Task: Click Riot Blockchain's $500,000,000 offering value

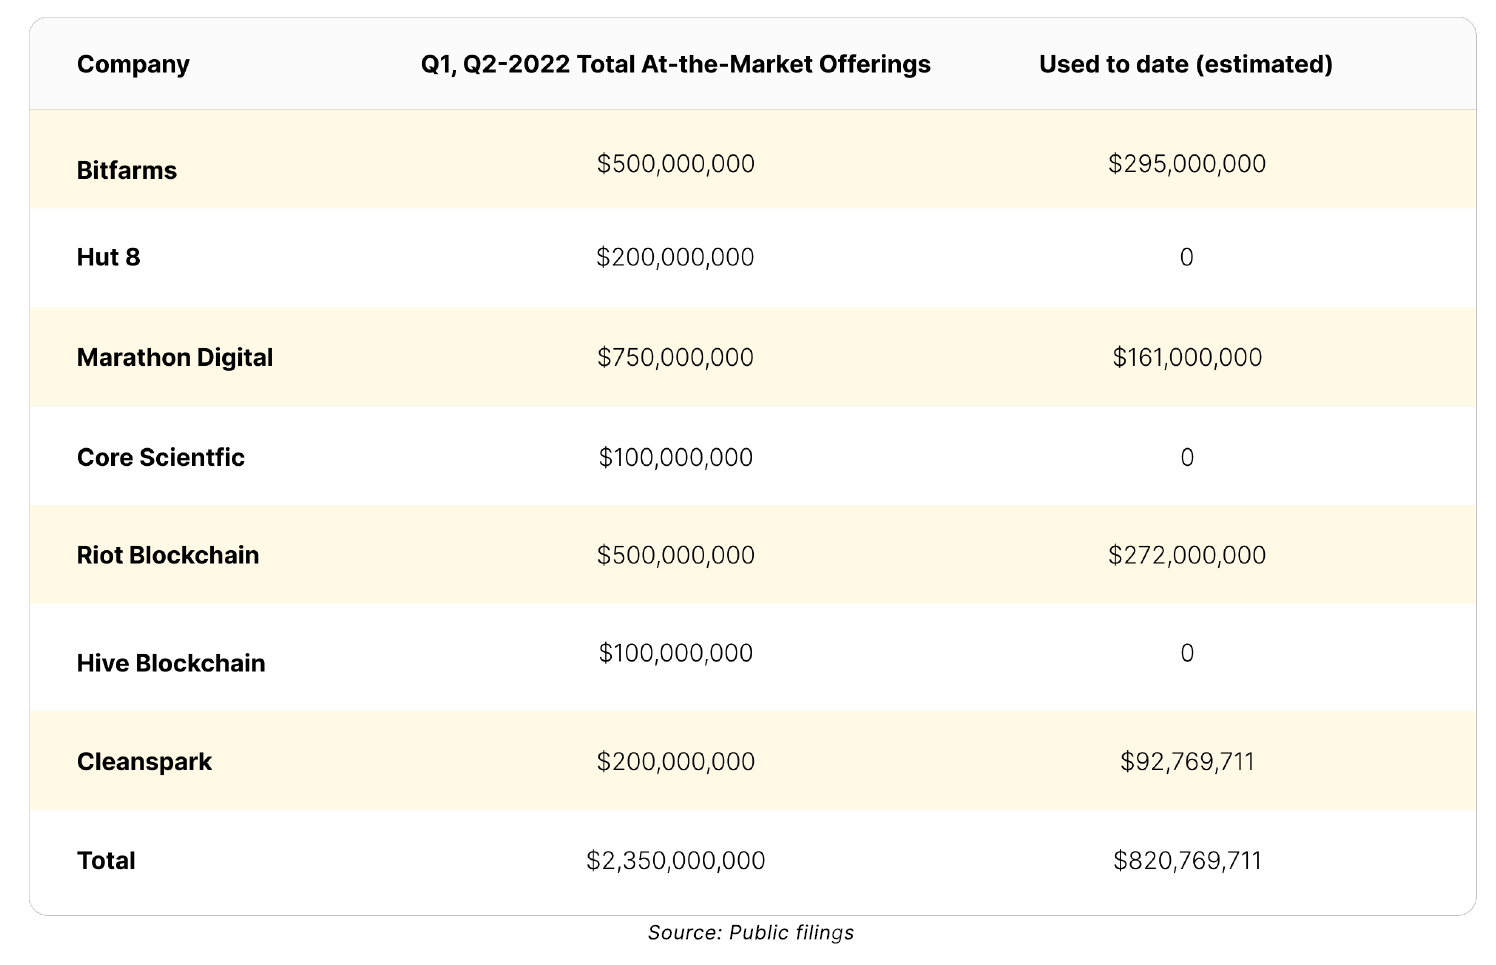Action: pyautogui.click(x=676, y=555)
